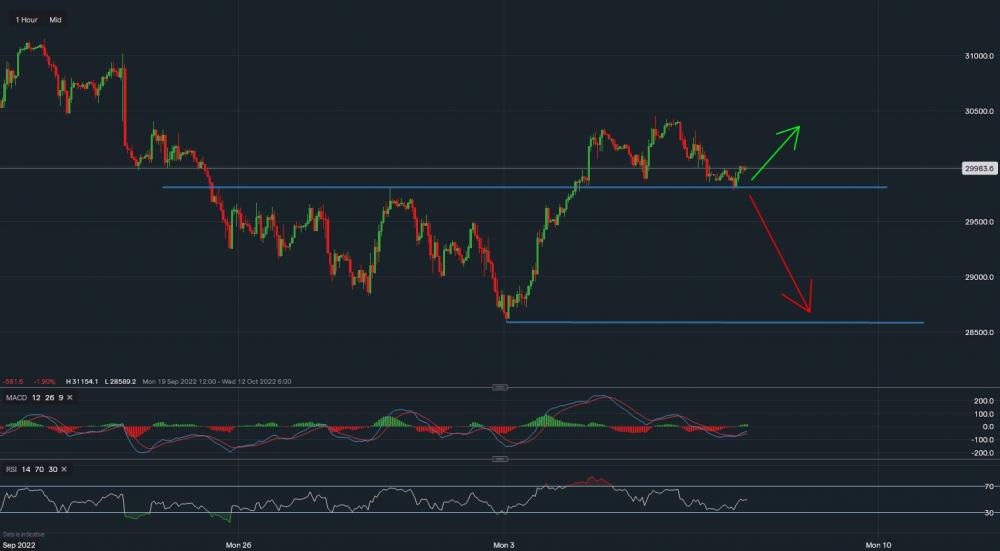Select the green upward arrow drawing
Screen dimensions: 1000x551
tap(777, 152)
